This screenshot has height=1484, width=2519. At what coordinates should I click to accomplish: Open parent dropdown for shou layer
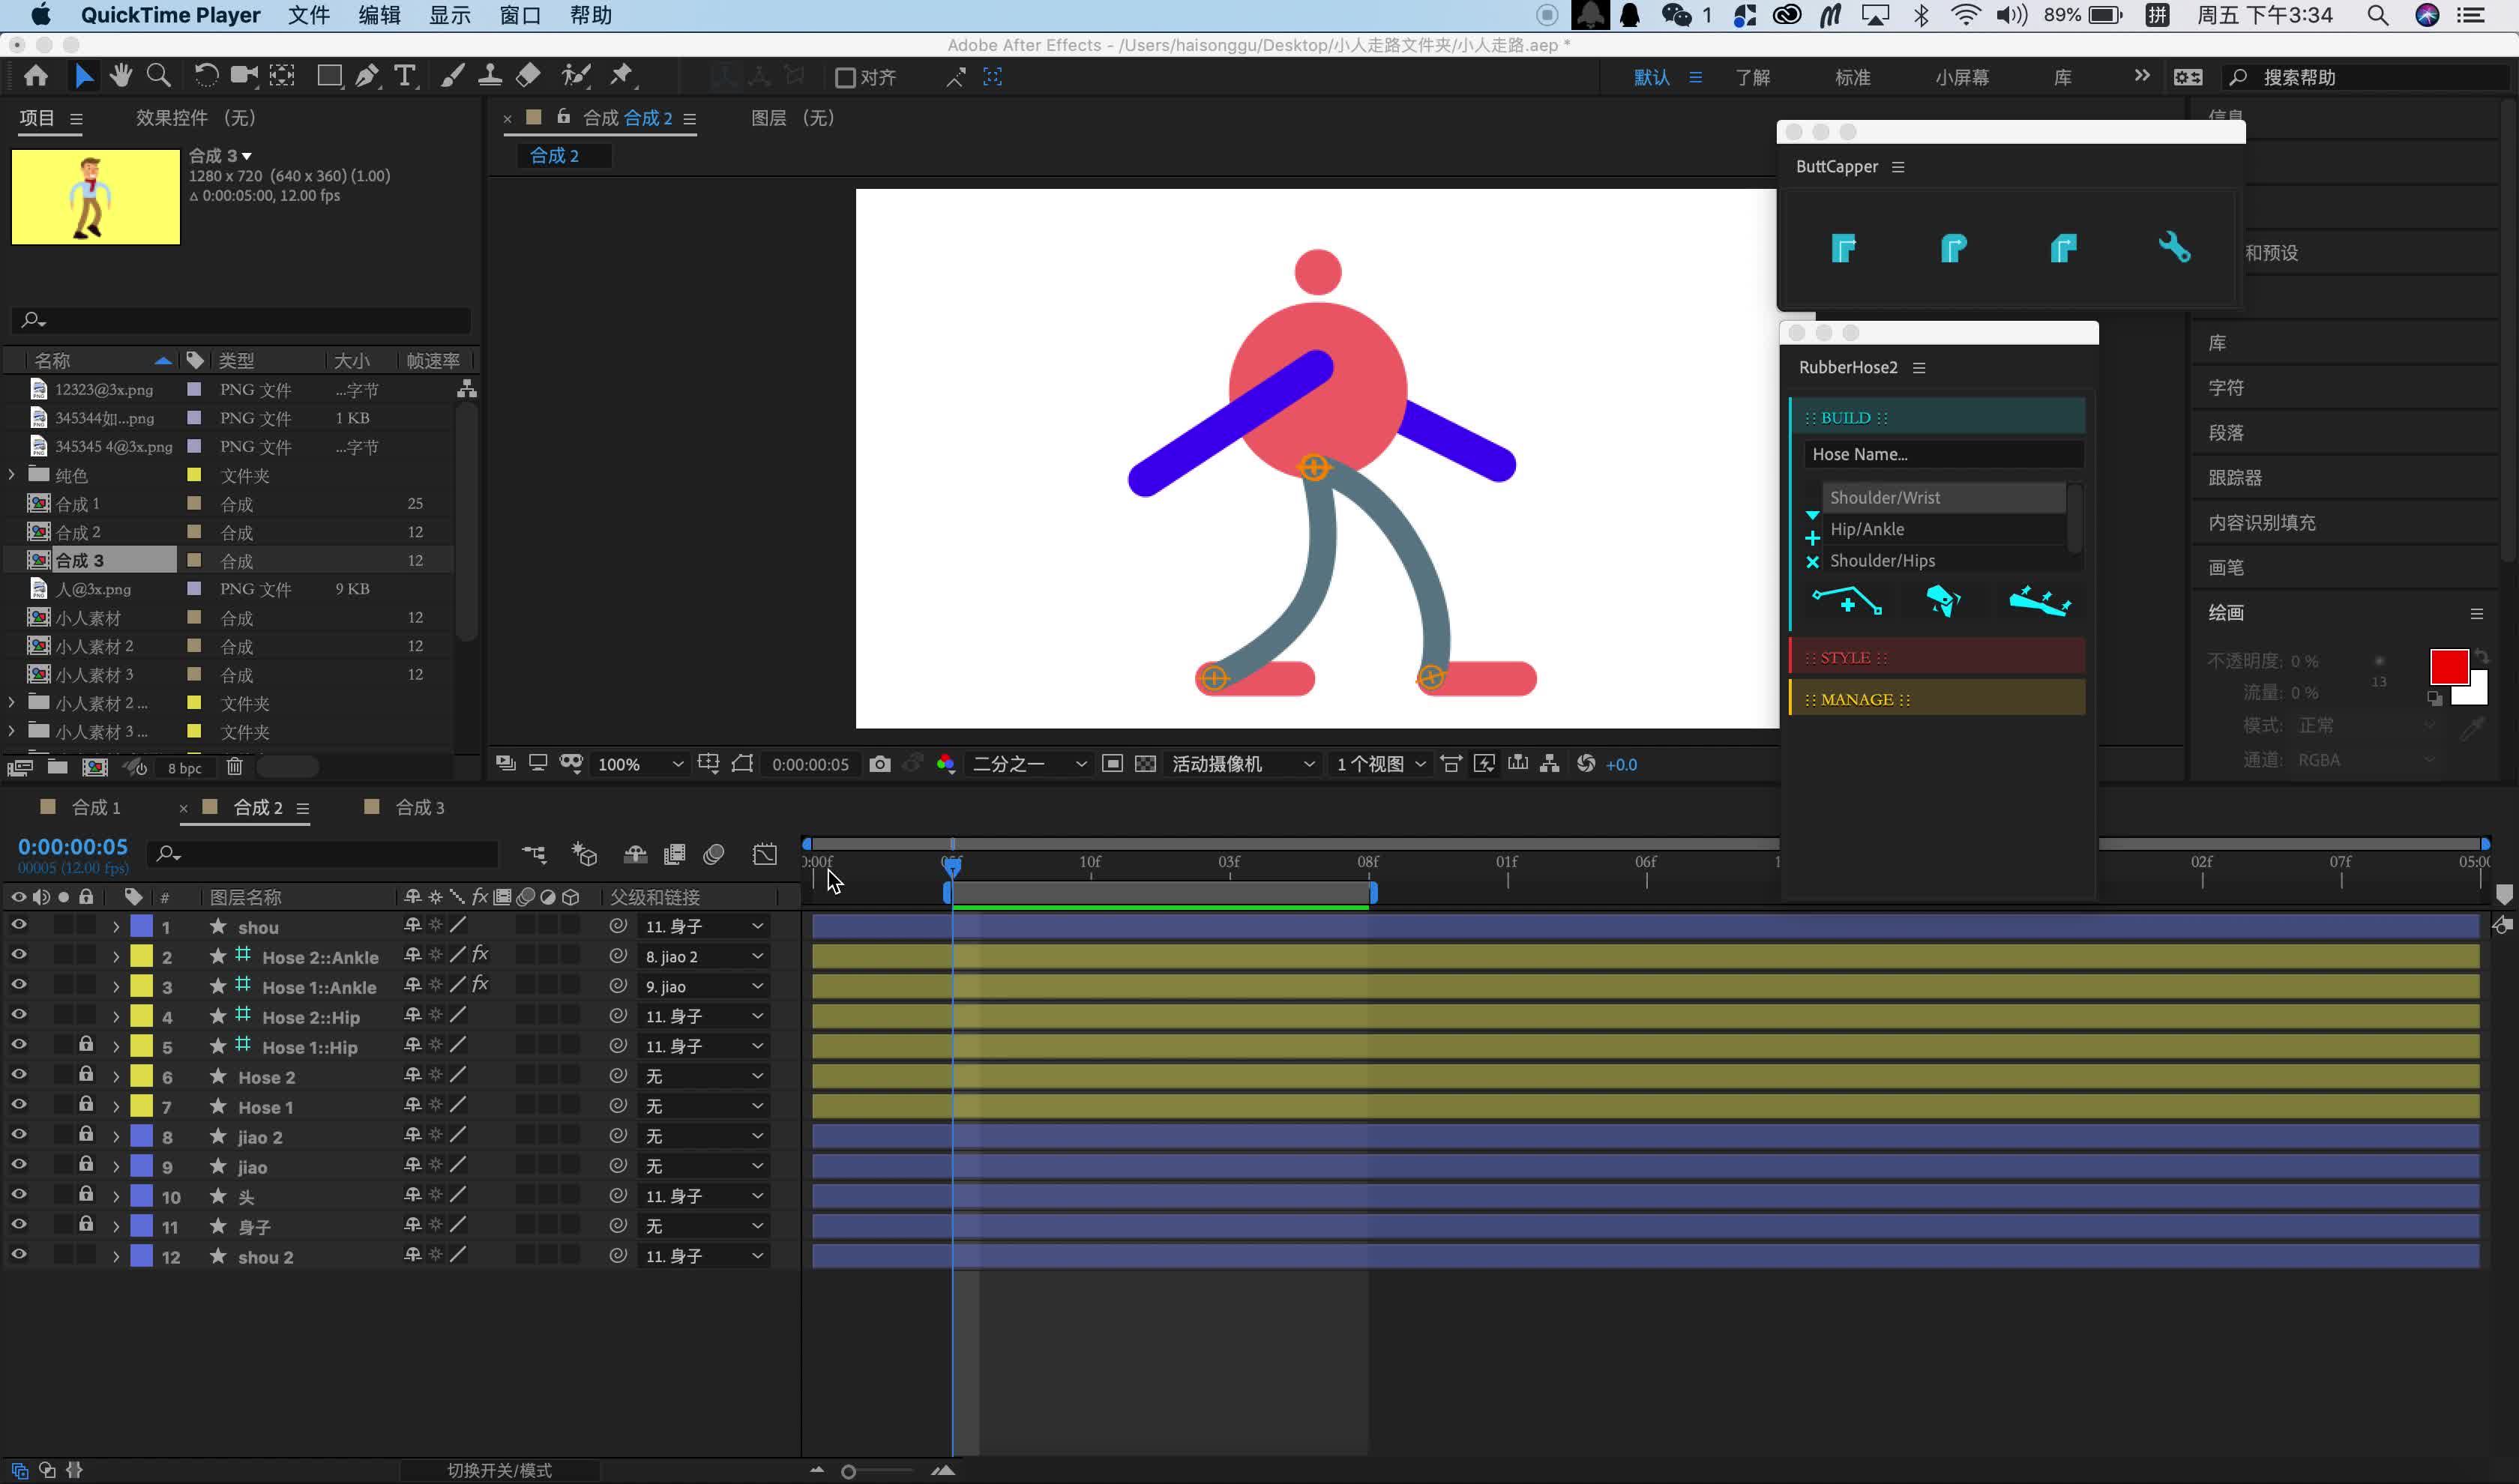tap(704, 927)
